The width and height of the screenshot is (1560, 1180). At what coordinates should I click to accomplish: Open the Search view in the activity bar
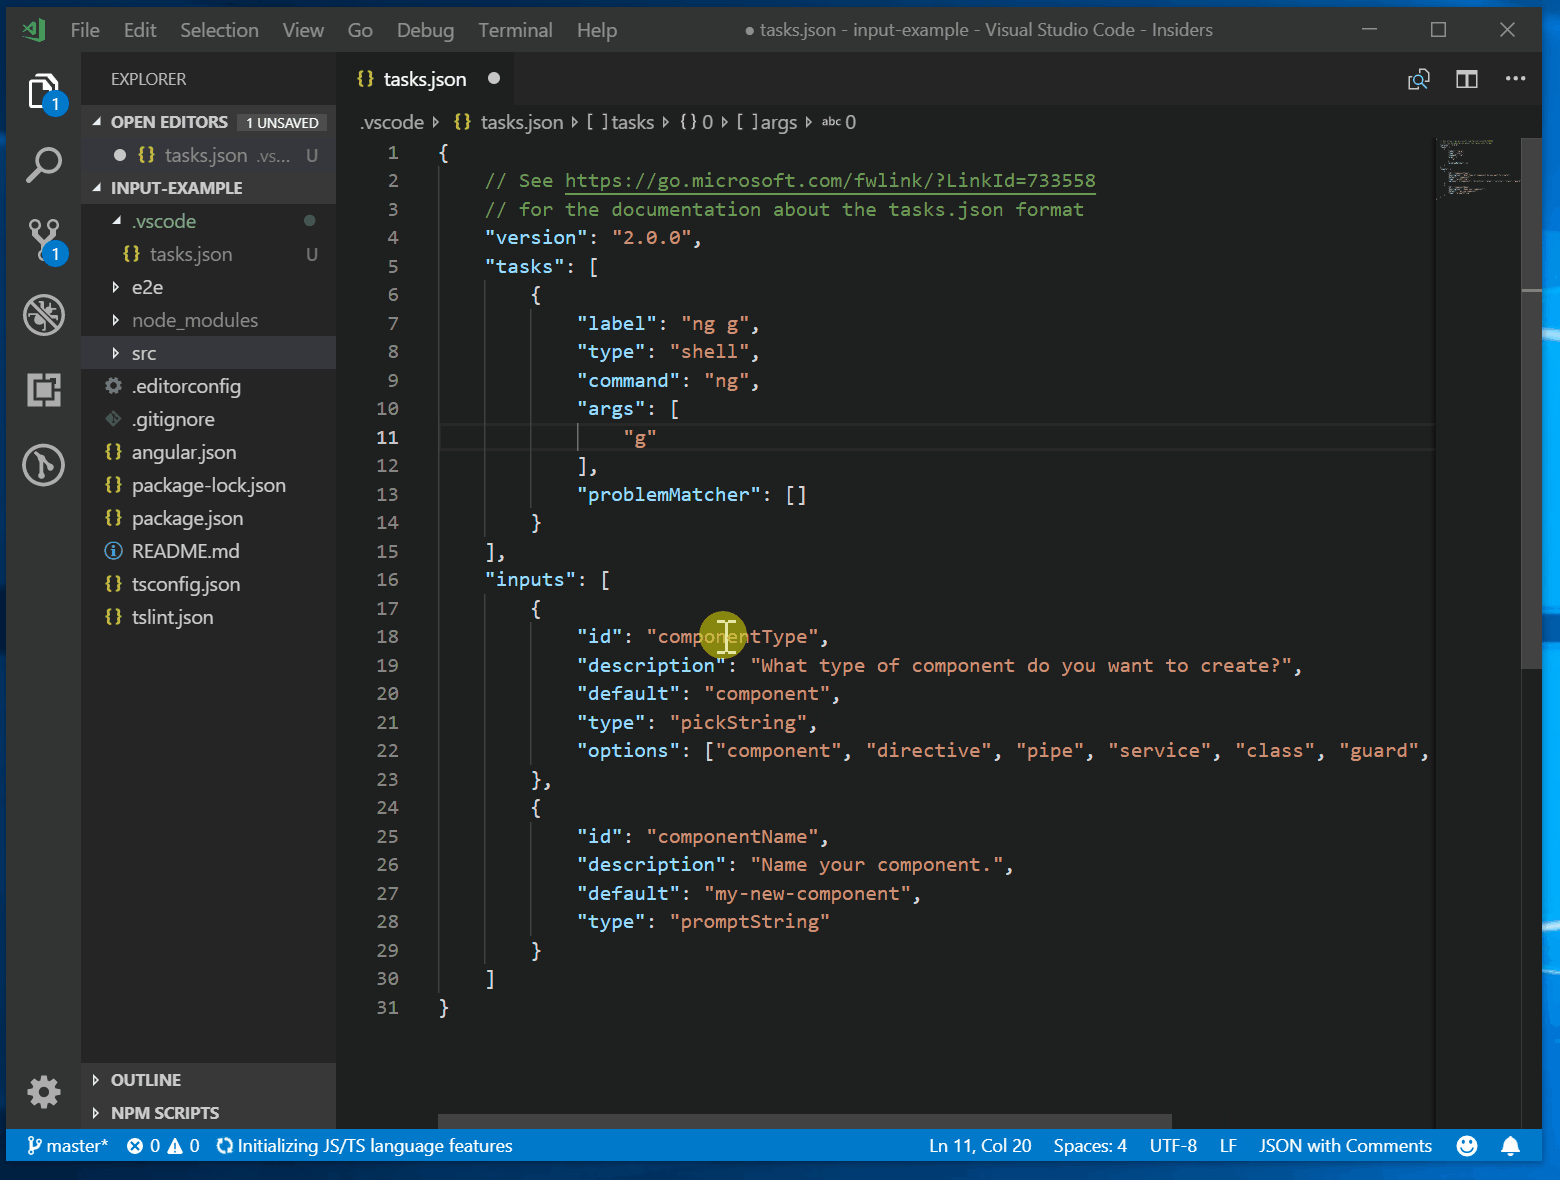(x=43, y=165)
